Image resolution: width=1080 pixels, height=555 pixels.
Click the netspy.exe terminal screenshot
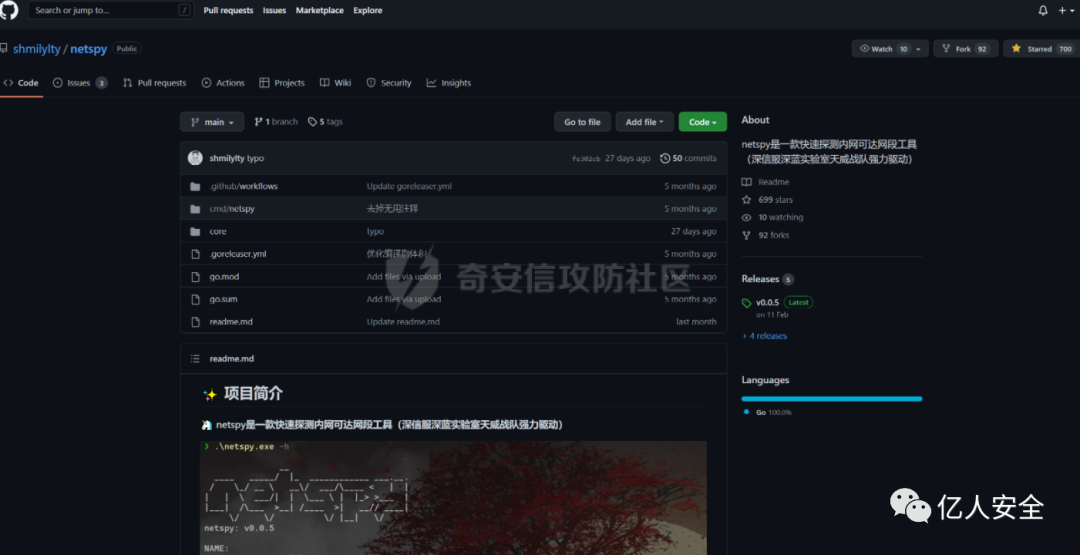coord(453,498)
